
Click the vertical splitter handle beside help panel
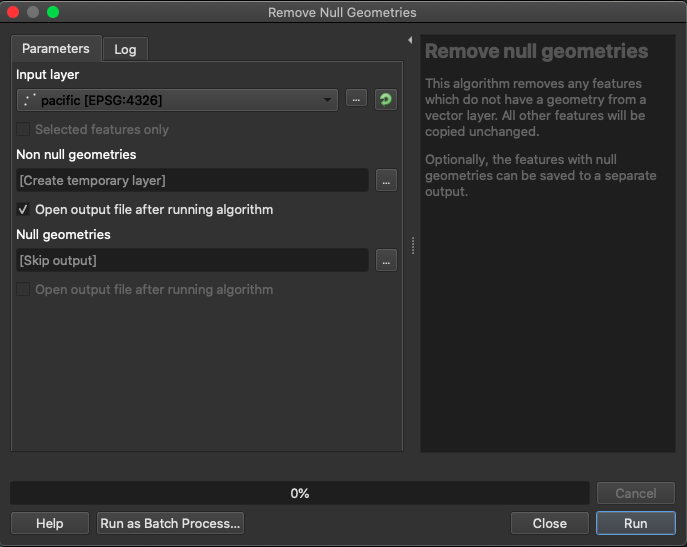coord(412,246)
